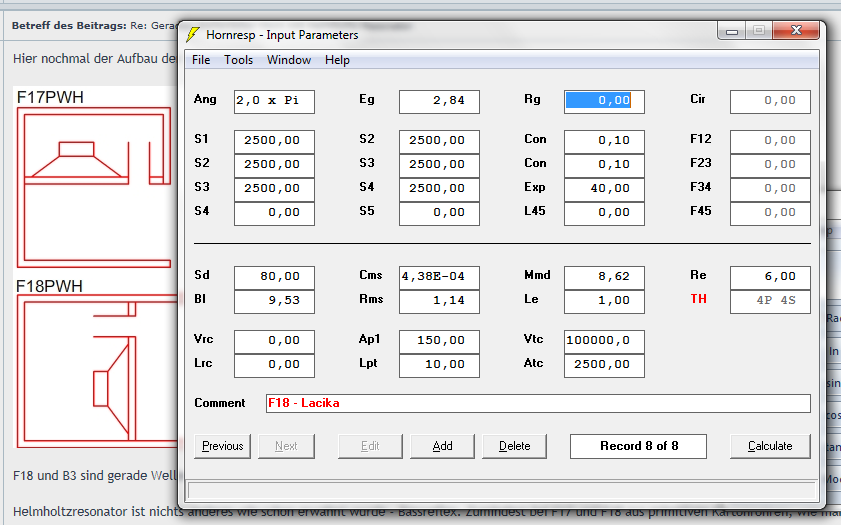The image size is (841, 525).
Task: Click the F23 field
Action: click(770, 165)
